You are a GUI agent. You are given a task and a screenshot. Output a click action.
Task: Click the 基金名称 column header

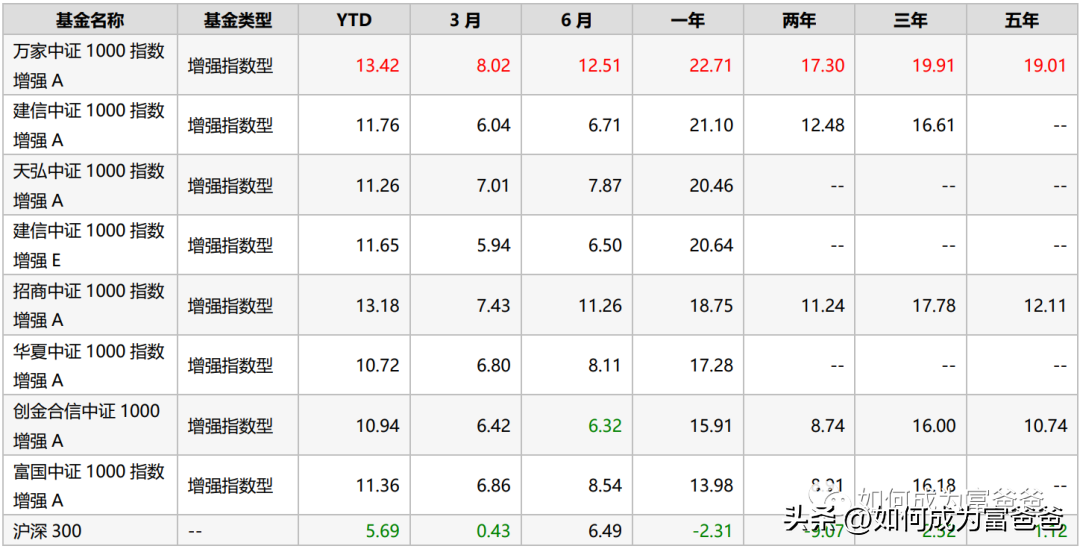click(90, 20)
